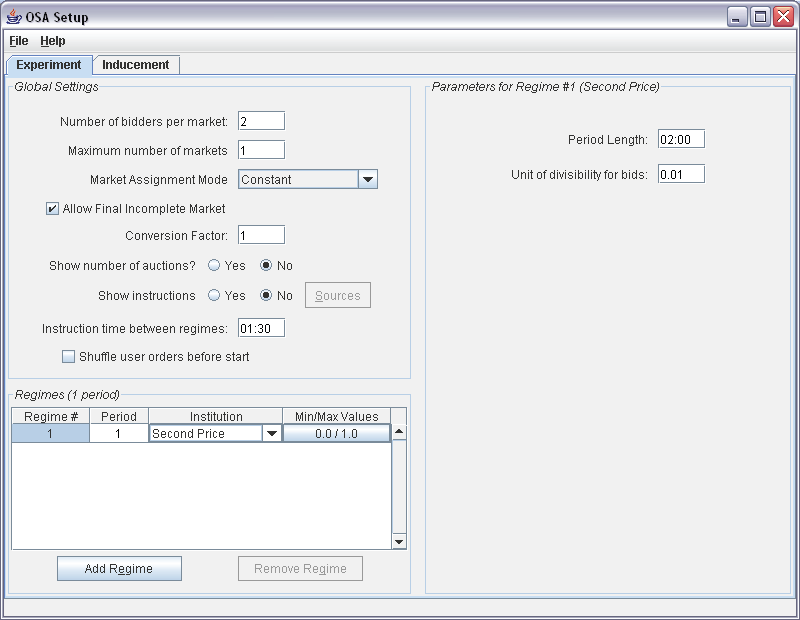Choose No for Show instructions

267,296
